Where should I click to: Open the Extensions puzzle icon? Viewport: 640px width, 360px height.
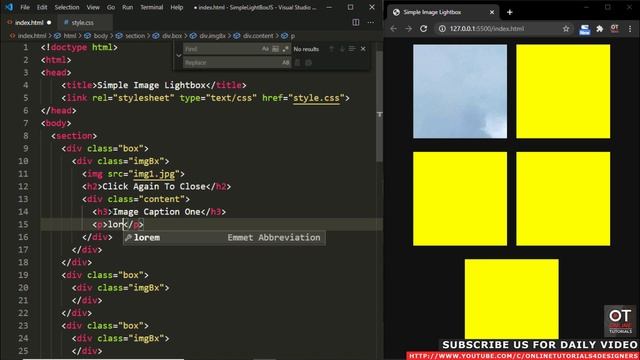click(600, 29)
